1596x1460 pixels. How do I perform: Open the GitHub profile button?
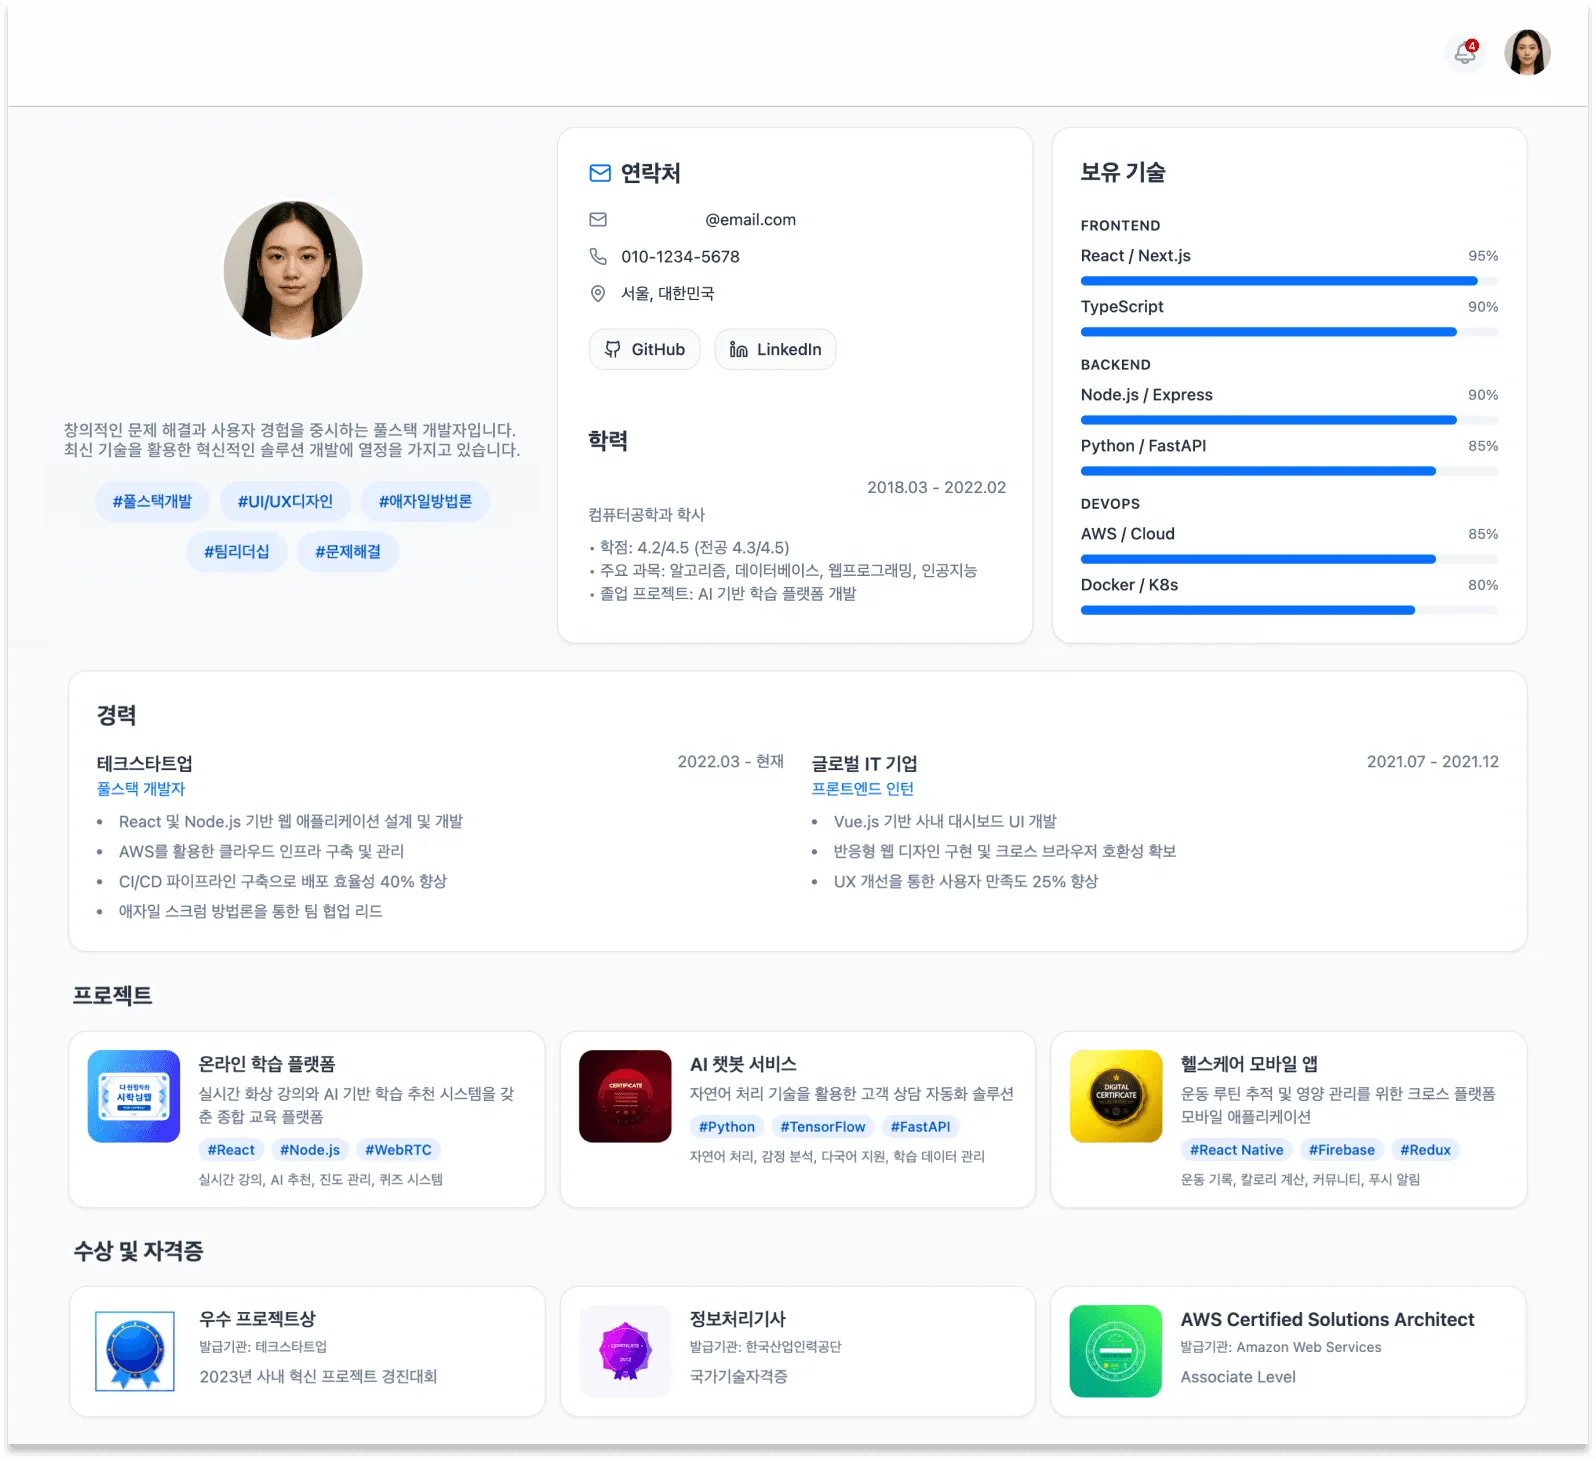[645, 349]
